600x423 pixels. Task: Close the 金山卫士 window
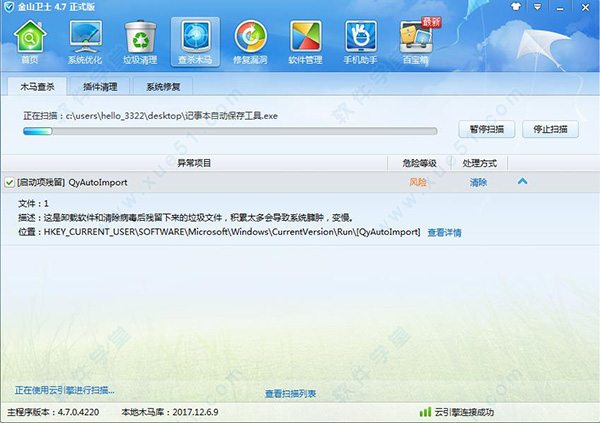[x=585, y=7]
